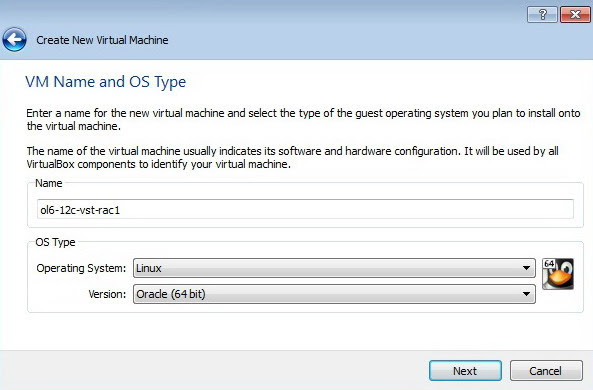Click the OS Type group label

pyautogui.click(x=55, y=242)
